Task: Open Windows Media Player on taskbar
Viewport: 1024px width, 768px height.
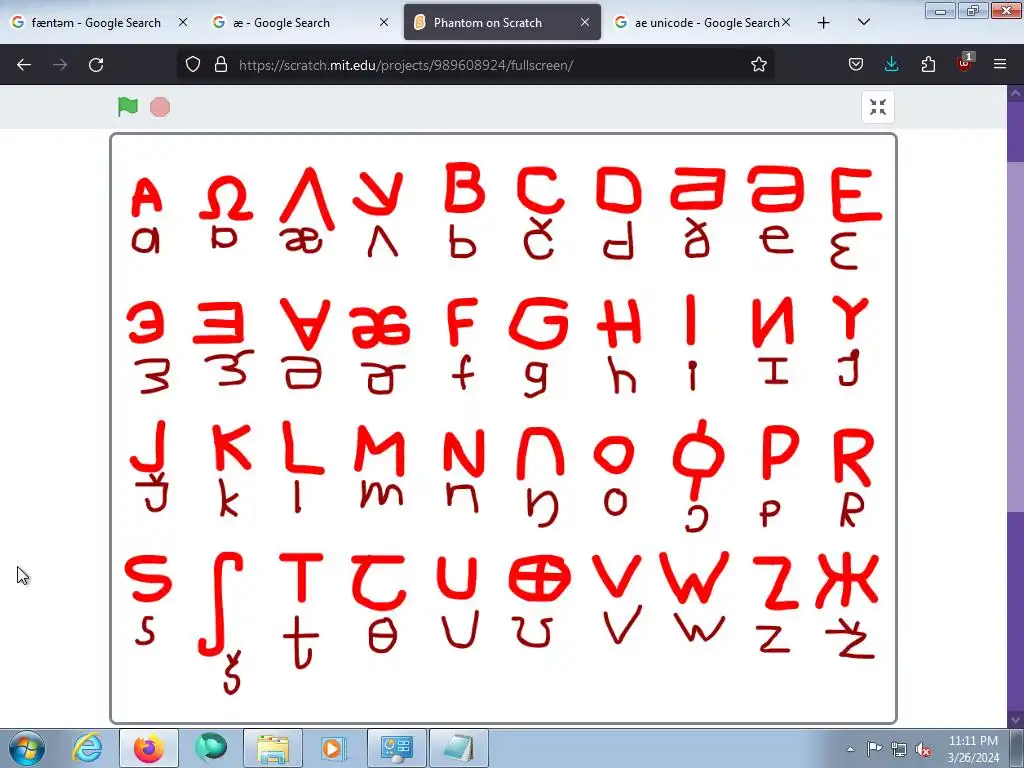Action: [x=334, y=748]
